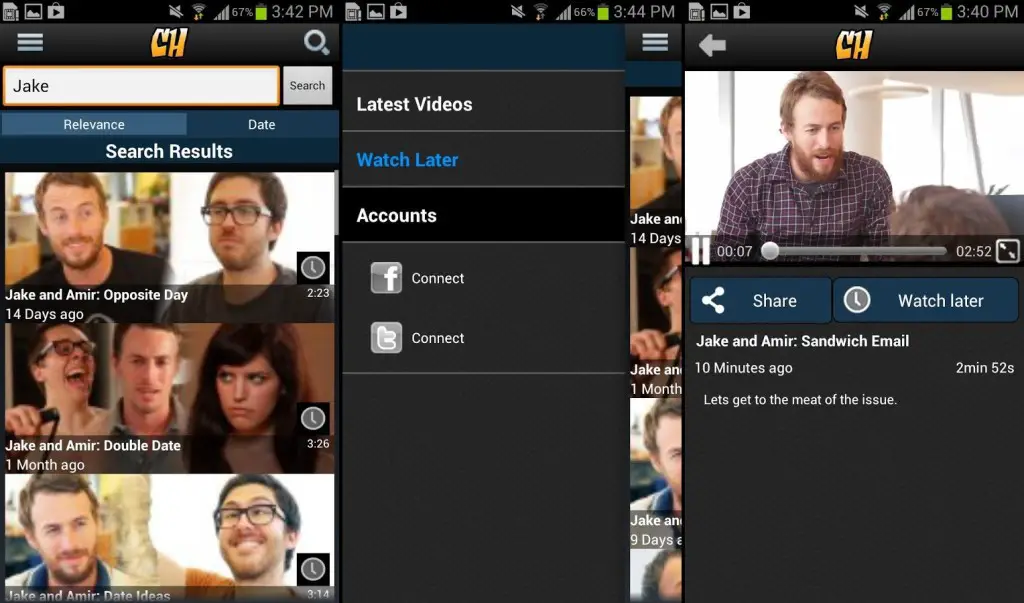Tap the back arrow on the video screen
The width and height of the screenshot is (1024, 603).
712,43
